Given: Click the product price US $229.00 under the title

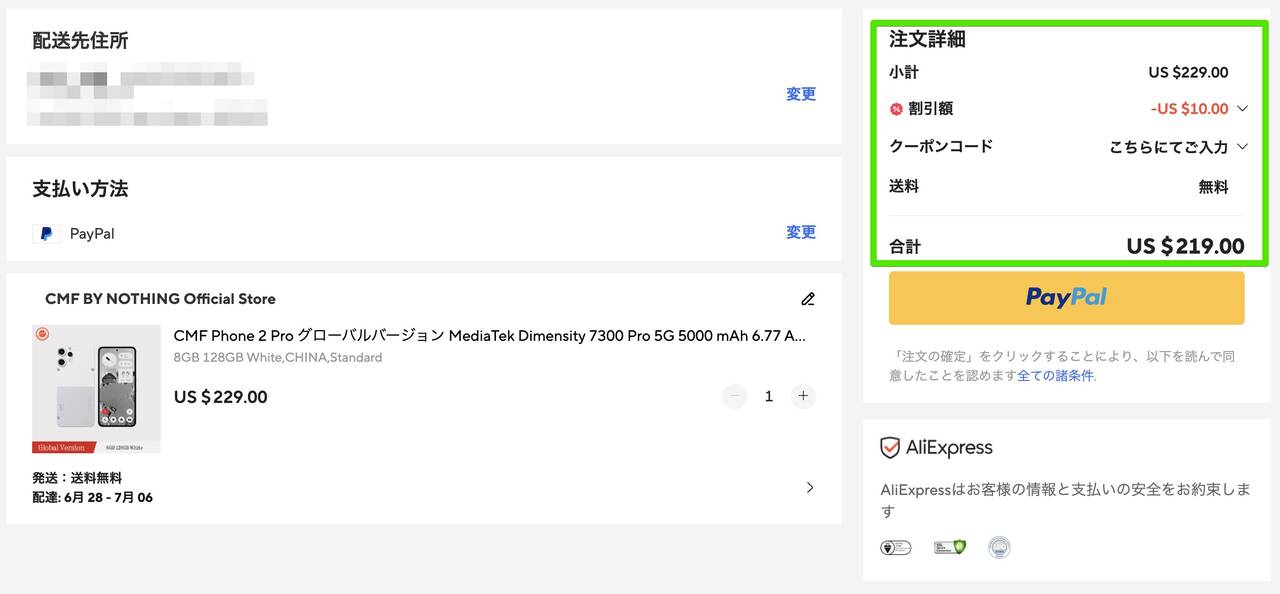Looking at the screenshot, I should 221,397.
